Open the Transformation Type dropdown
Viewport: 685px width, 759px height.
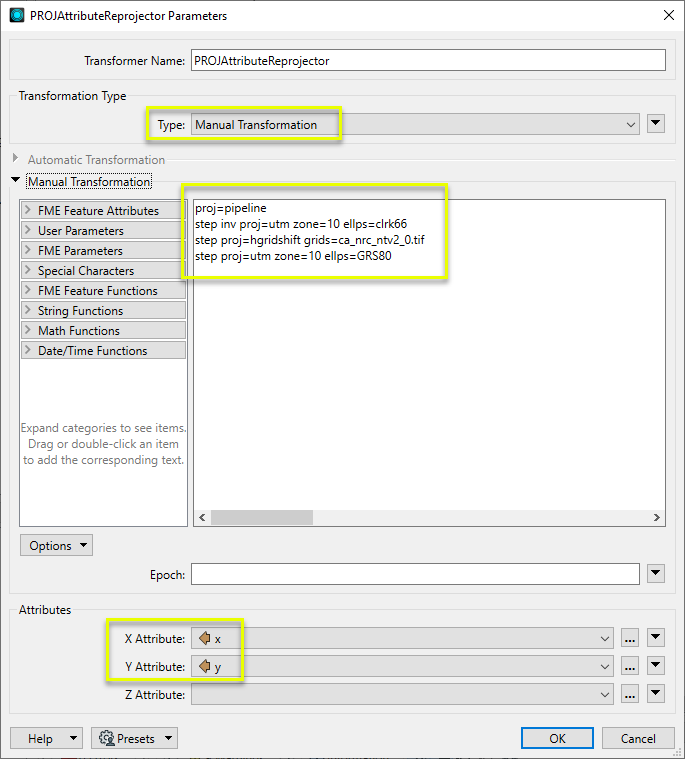click(415, 124)
